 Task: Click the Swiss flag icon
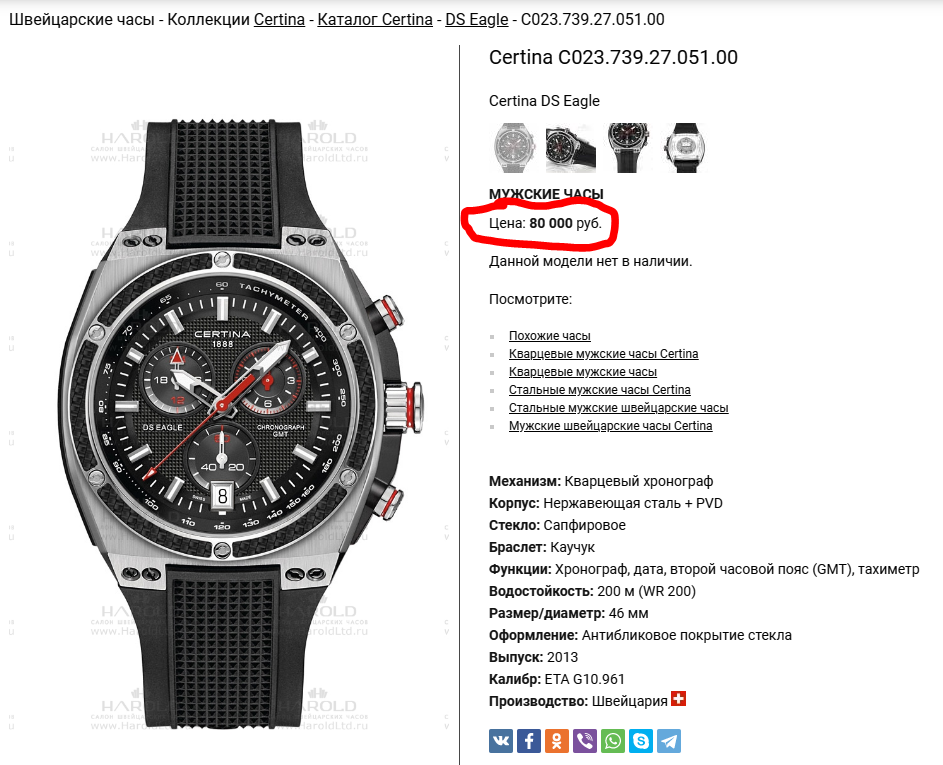[x=678, y=699]
